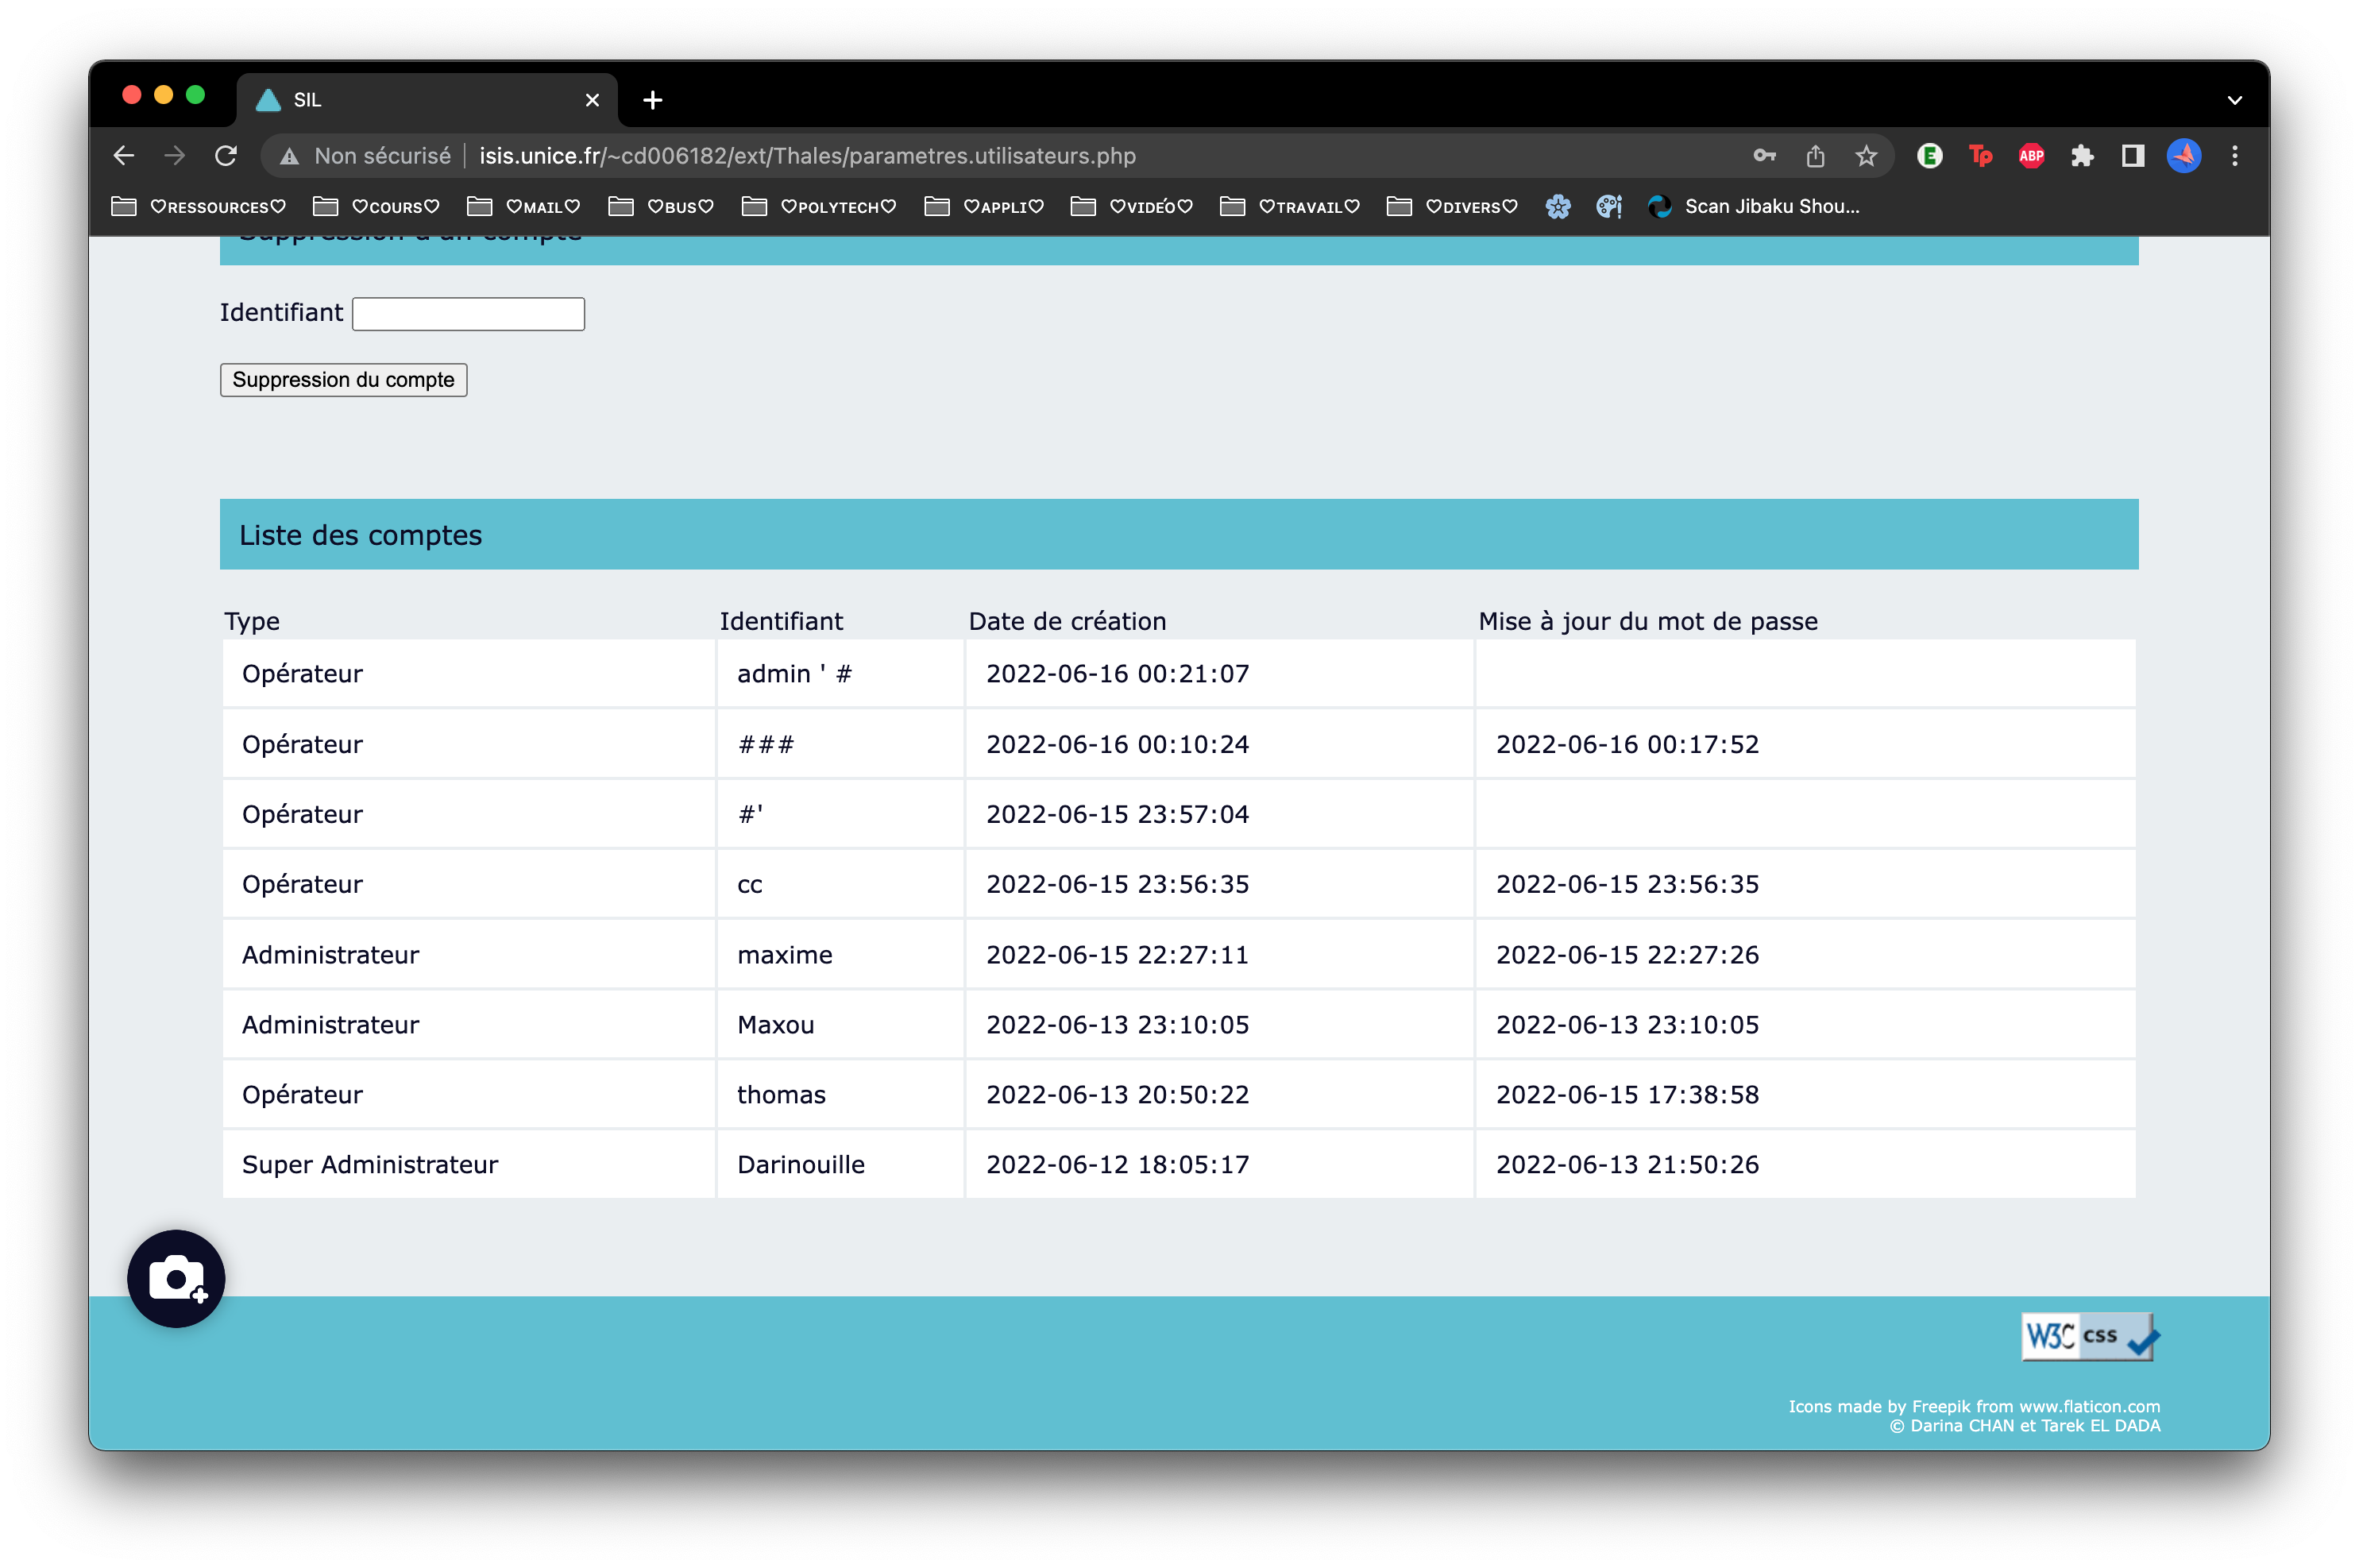Viewport: 2359px width, 1568px height.
Task: Open the Chrome profile avatar
Action: (2185, 156)
